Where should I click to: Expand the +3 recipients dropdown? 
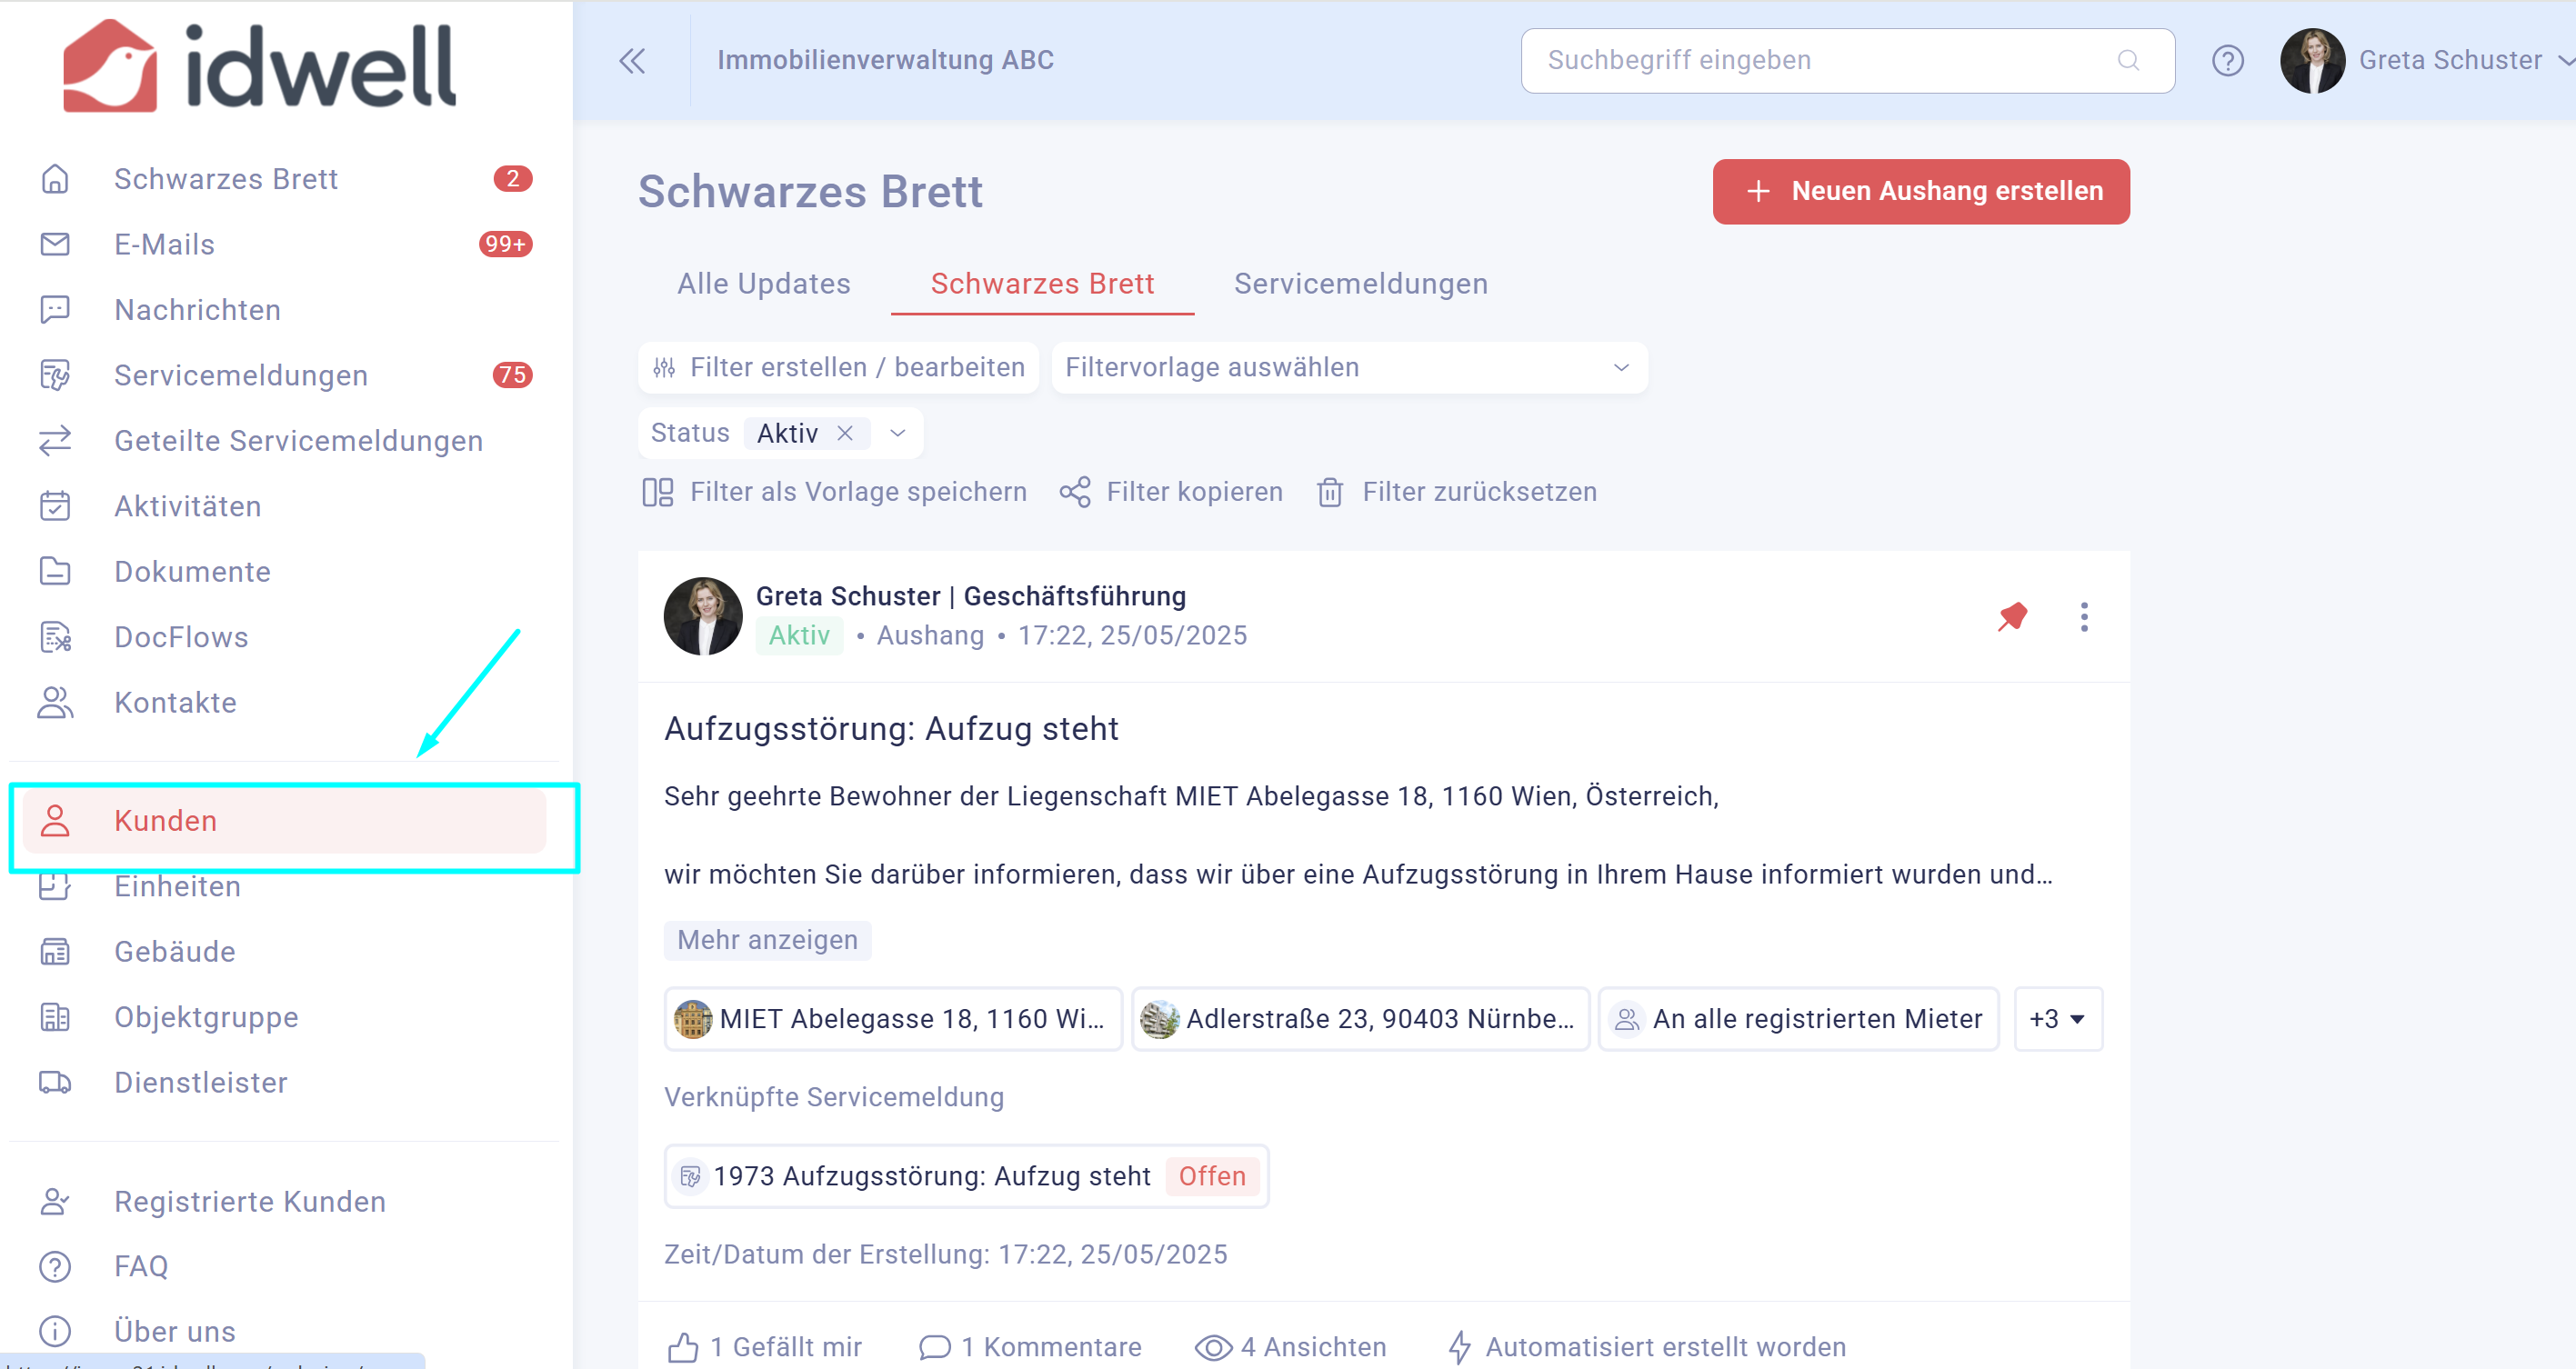click(x=2057, y=1019)
